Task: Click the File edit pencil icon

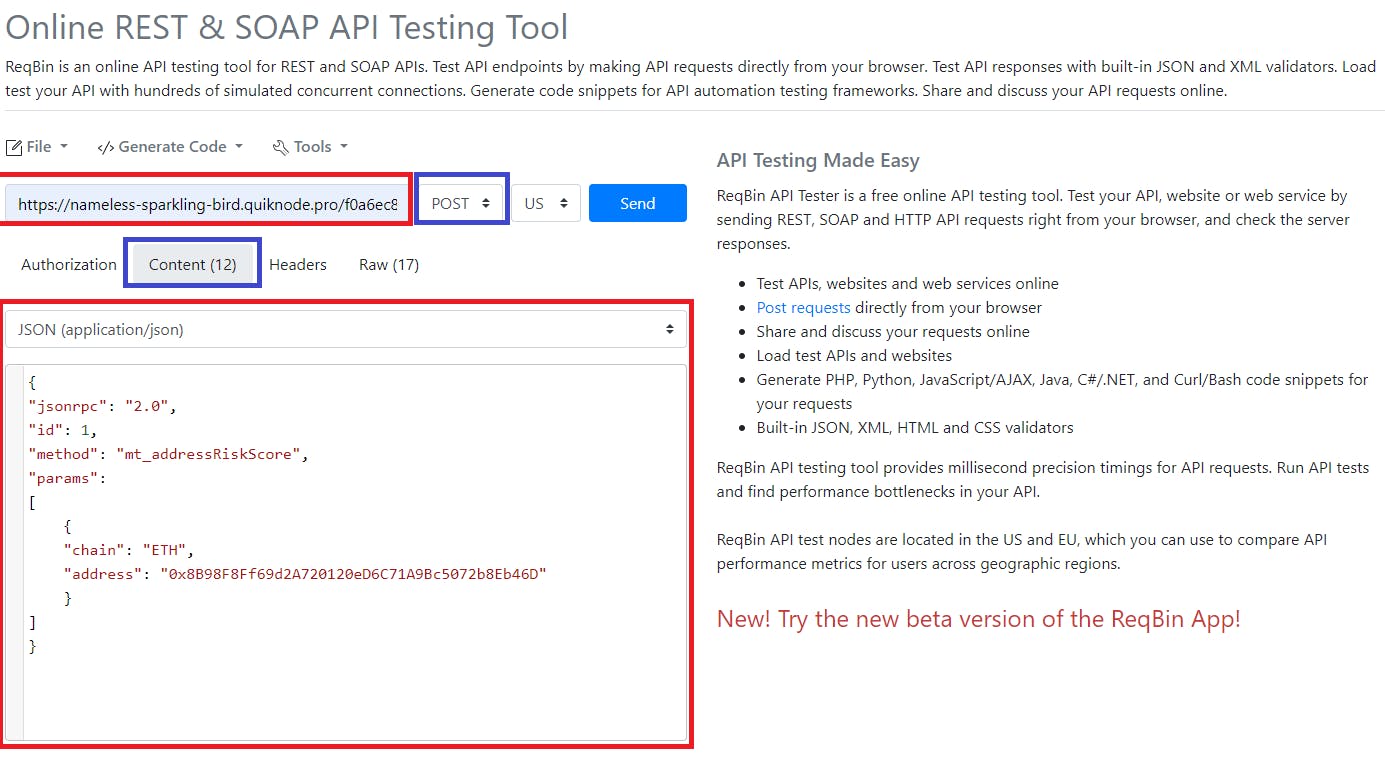Action: coord(14,148)
